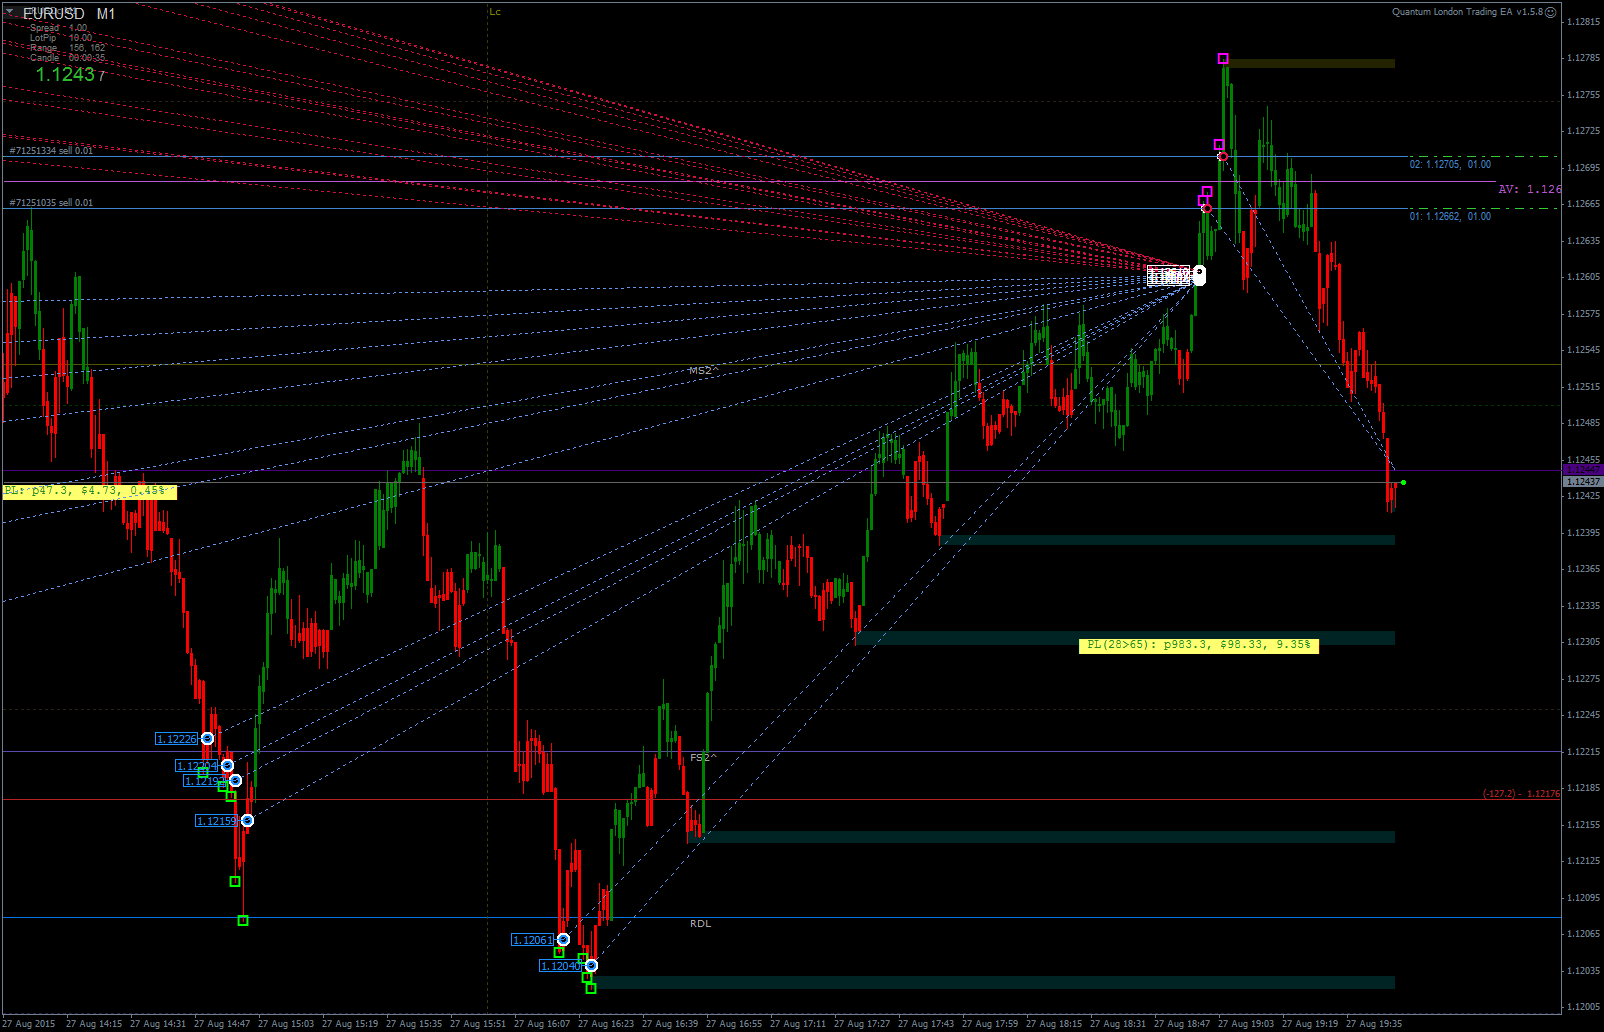Click the Lc label at the top
This screenshot has width=1604, height=1032.
[x=495, y=12]
